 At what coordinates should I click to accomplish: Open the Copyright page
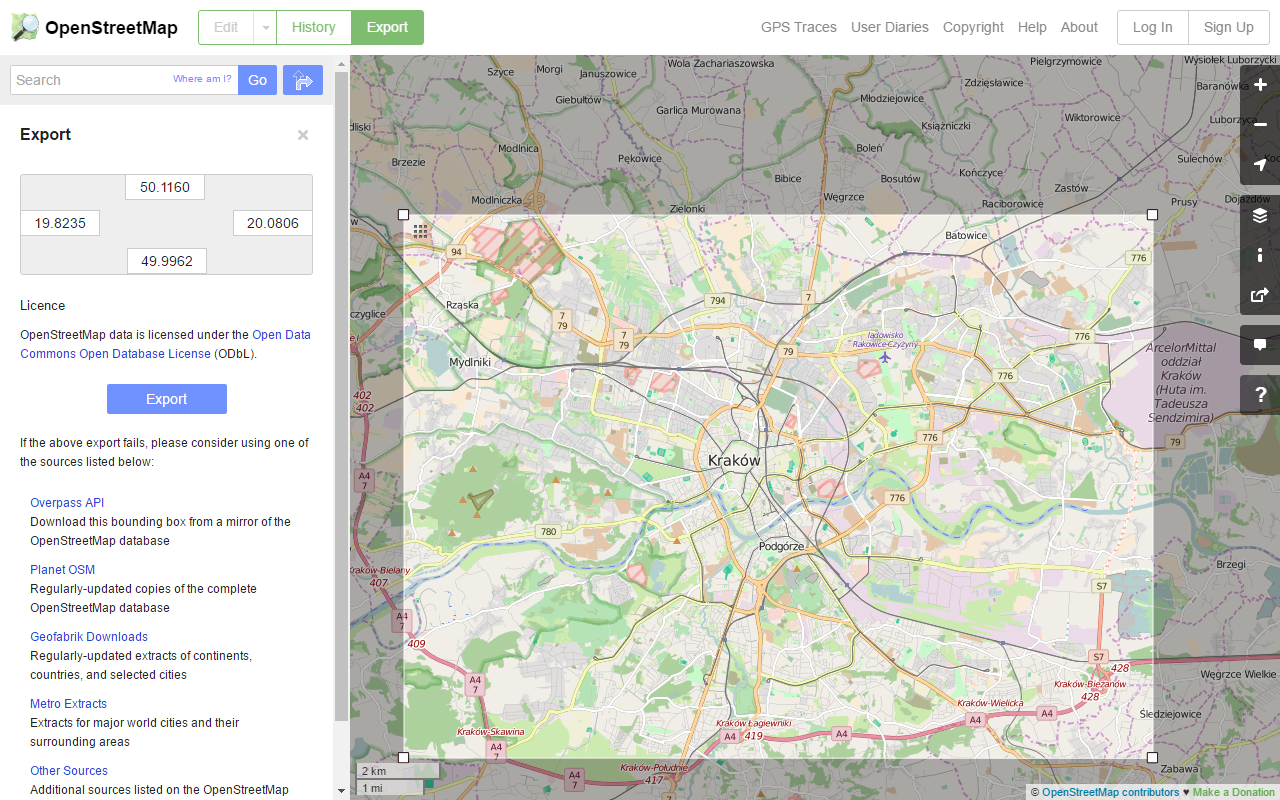click(x=973, y=27)
